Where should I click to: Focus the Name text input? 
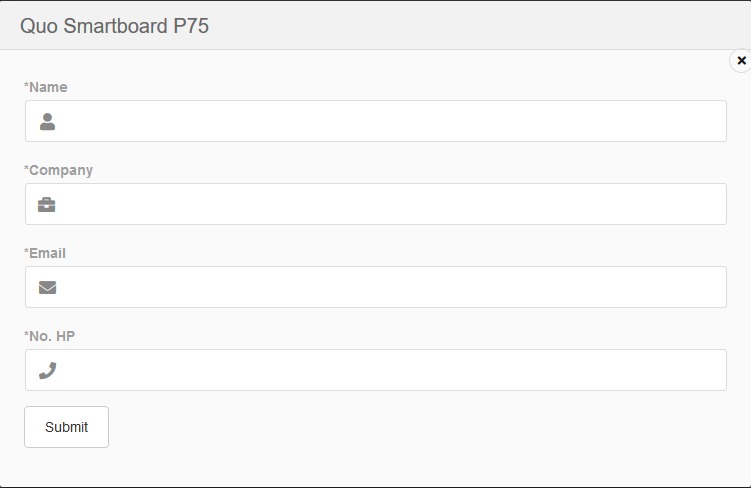[x=390, y=122]
